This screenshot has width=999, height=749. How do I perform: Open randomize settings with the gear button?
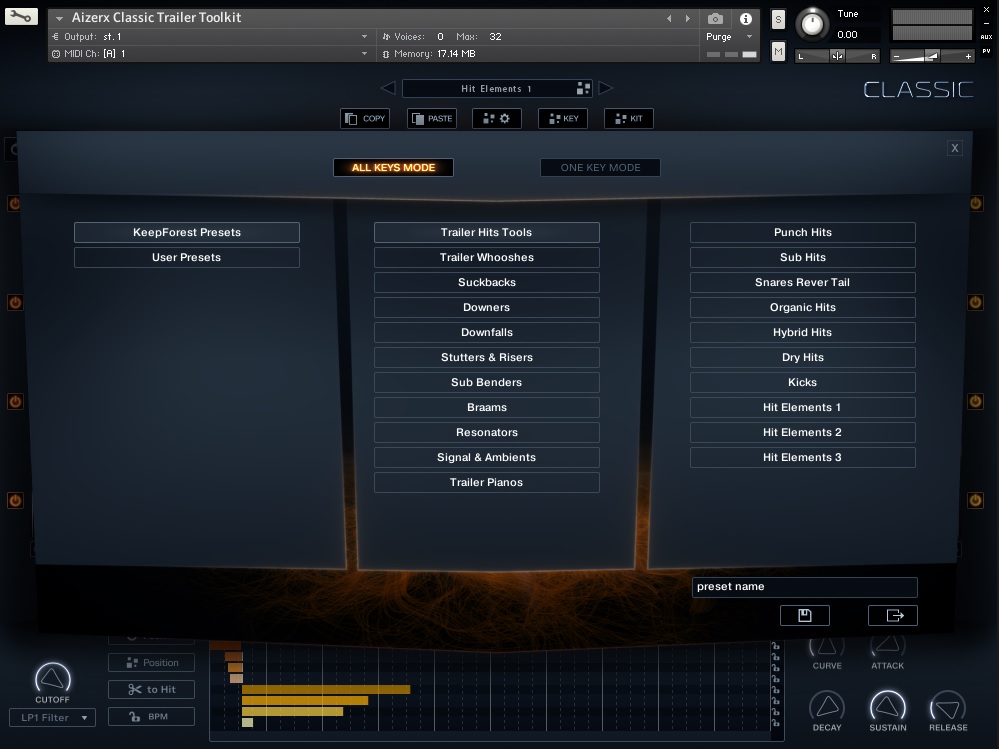(x=497, y=118)
